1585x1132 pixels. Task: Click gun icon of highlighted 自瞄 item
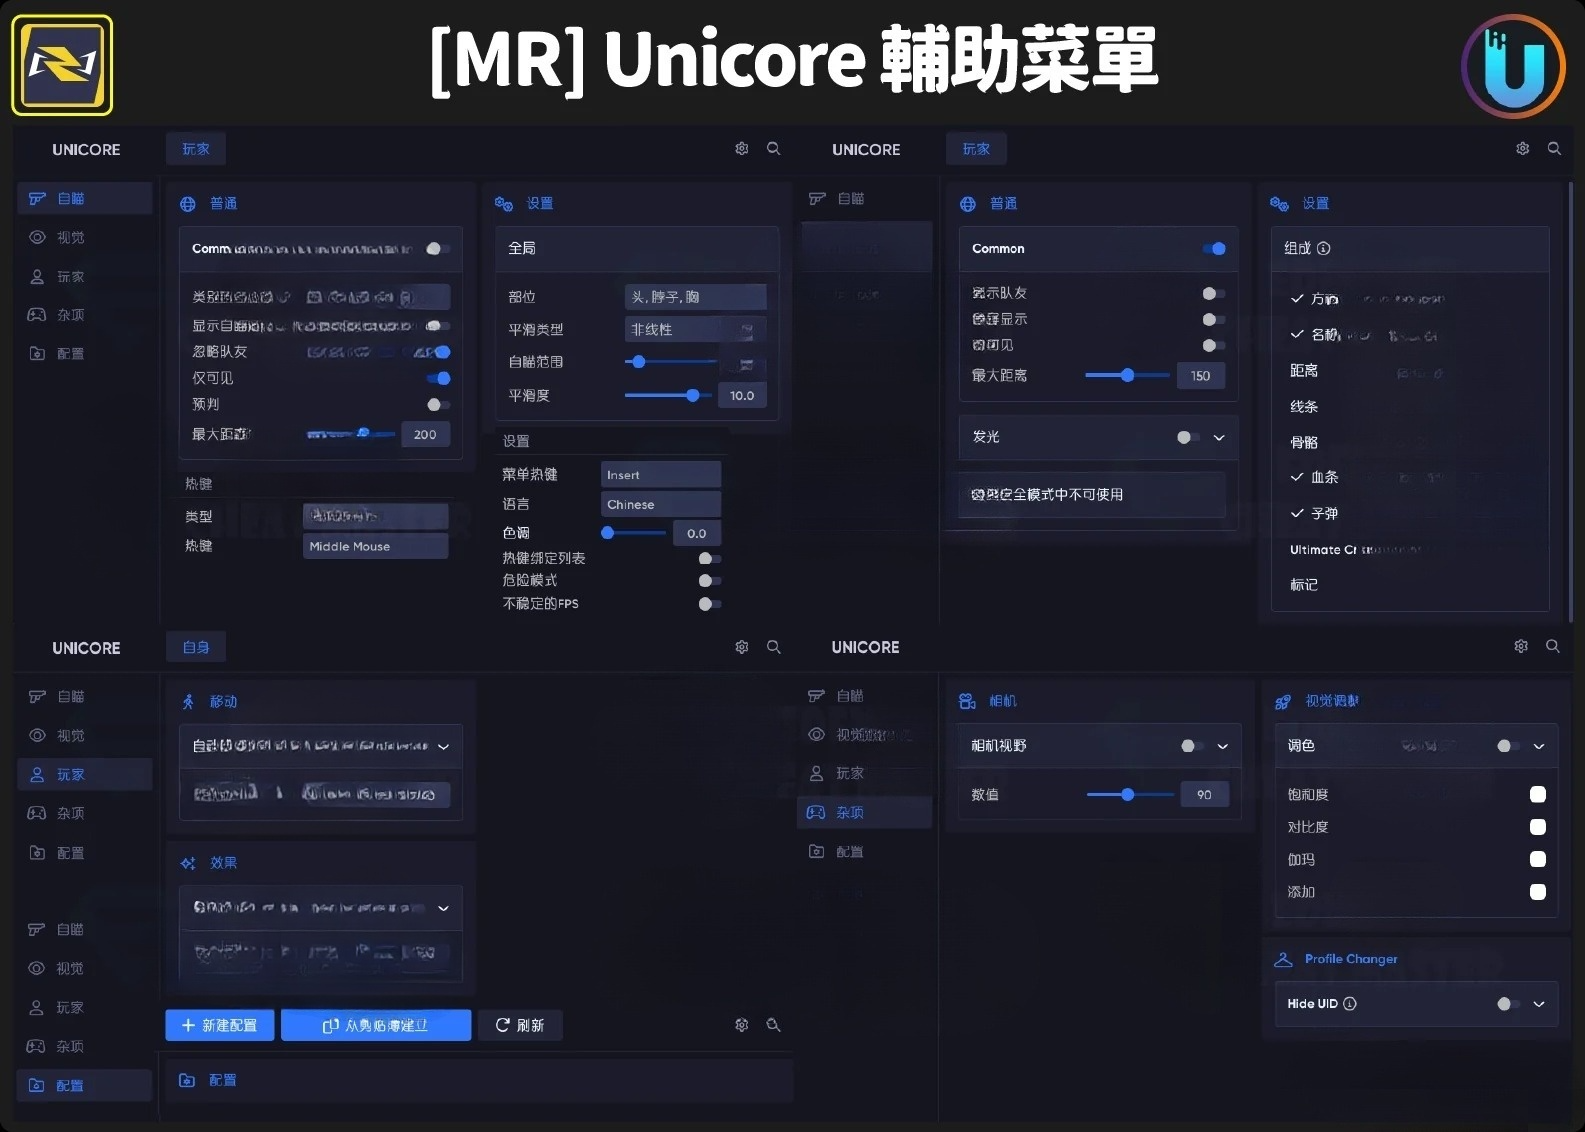[37, 199]
